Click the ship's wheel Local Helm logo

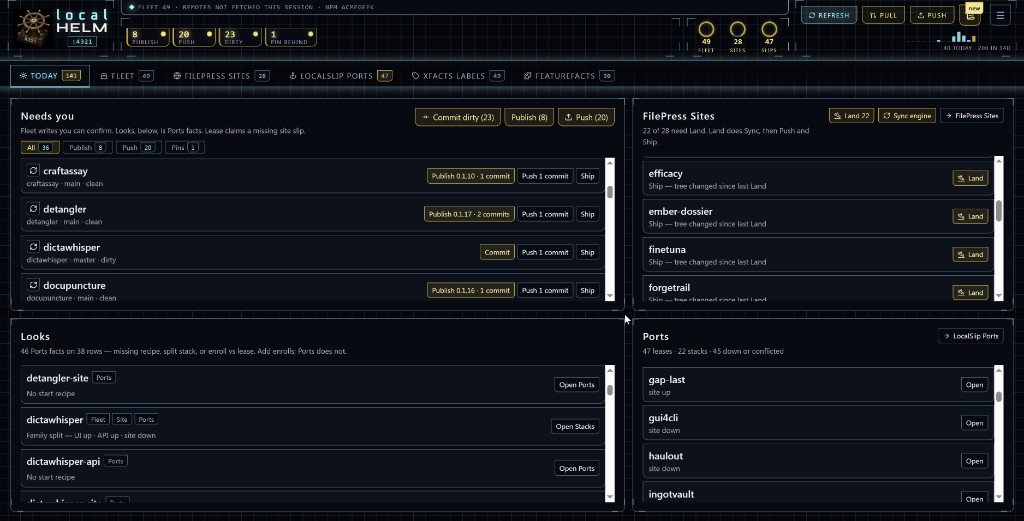coord(33,27)
